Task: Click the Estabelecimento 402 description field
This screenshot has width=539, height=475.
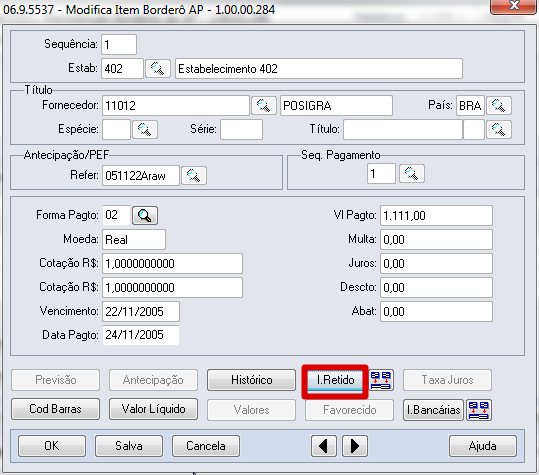Action: (319, 68)
